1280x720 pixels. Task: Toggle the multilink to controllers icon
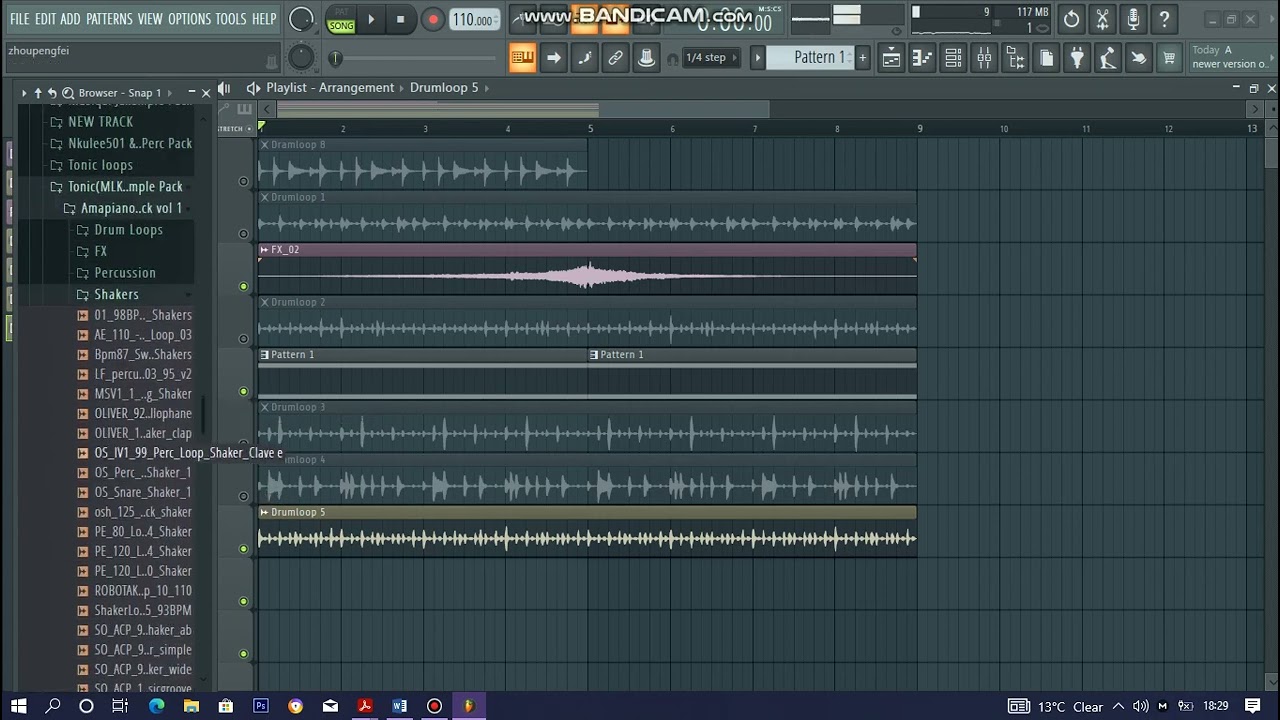tap(646, 58)
